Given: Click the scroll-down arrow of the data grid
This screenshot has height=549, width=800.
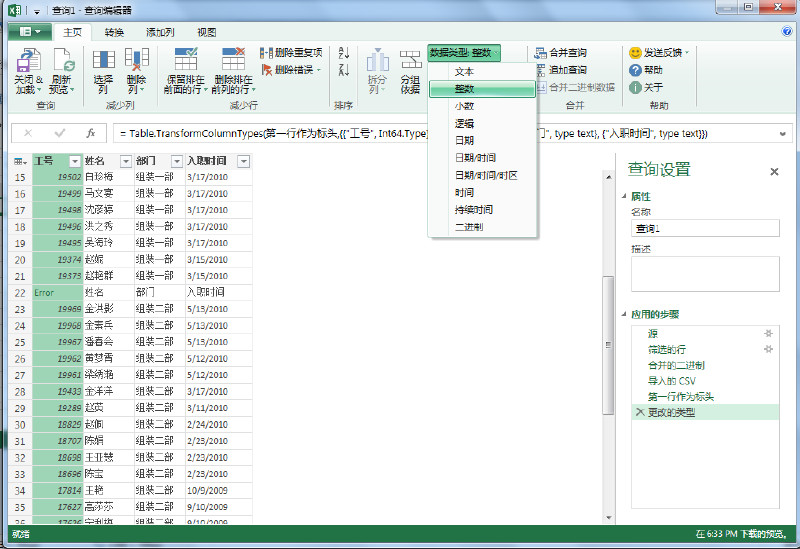Looking at the screenshot, I should (608, 518).
